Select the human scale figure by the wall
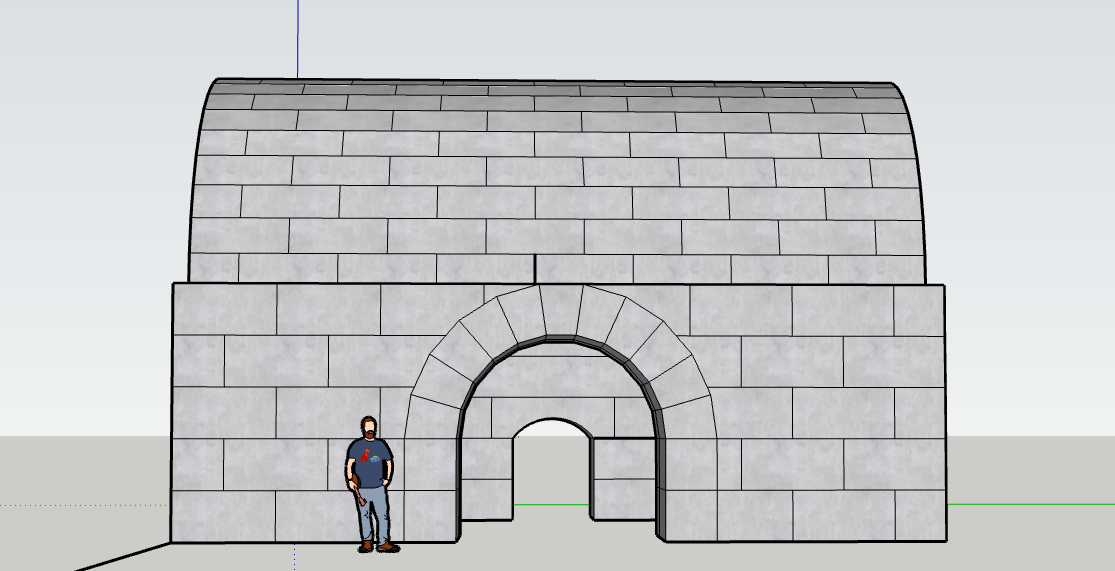The image size is (1115, 571). pyautogui.click(x=372, y=482)
